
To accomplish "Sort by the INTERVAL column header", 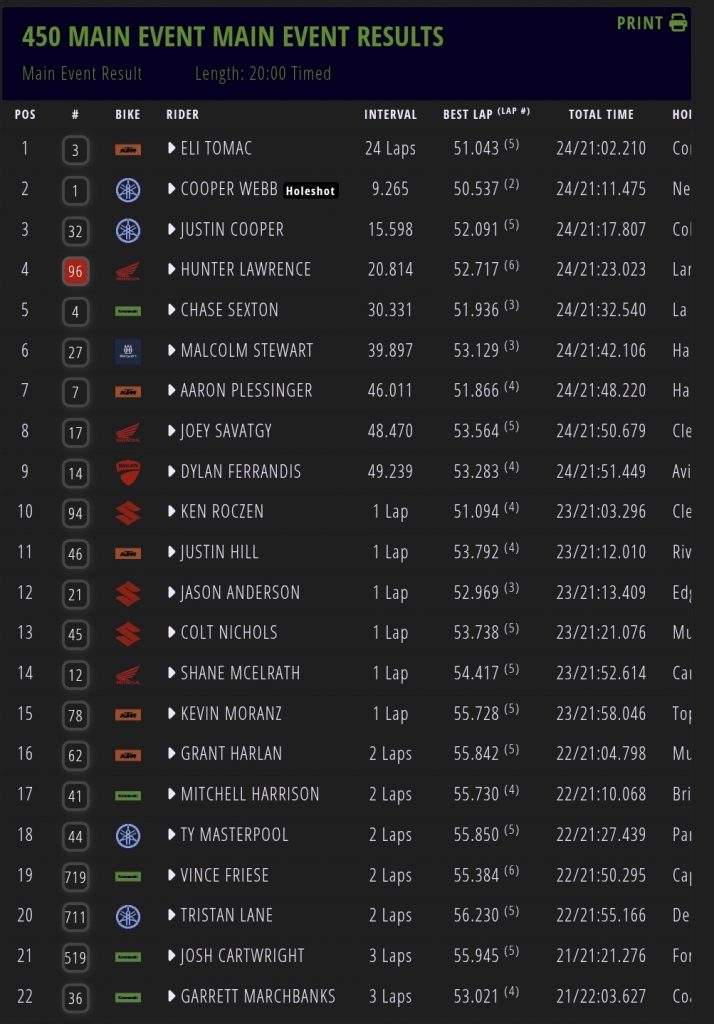I will pyautogui.click(x=390, y=115).
